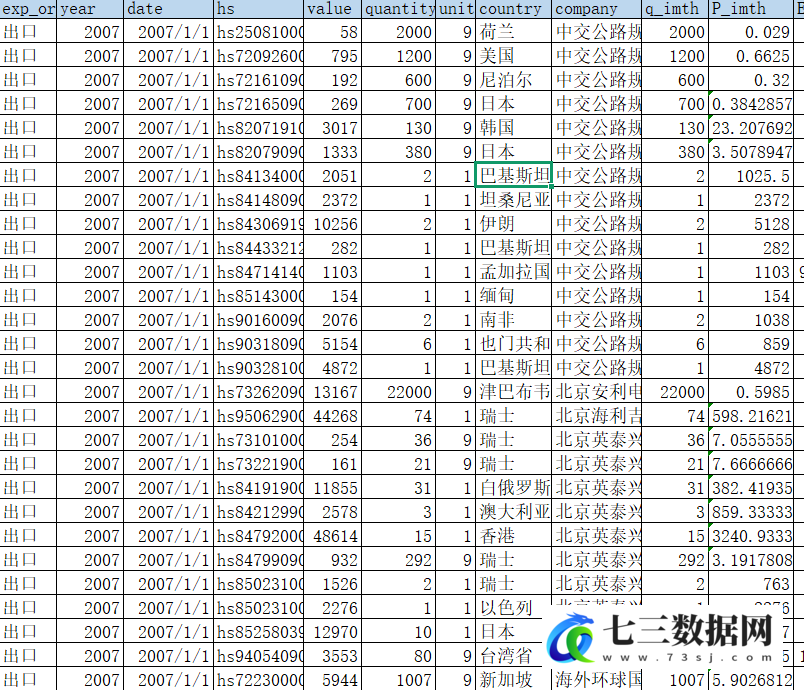
Task: Click the P_imth cell 5.9026812
Action: coord(751,680)
